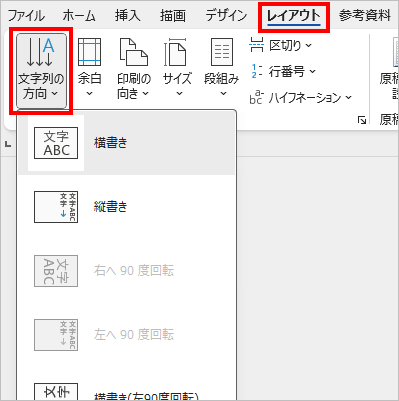Switch to the ホーム tab
This screenshot has width=399, height=401.
click(79, 16)
